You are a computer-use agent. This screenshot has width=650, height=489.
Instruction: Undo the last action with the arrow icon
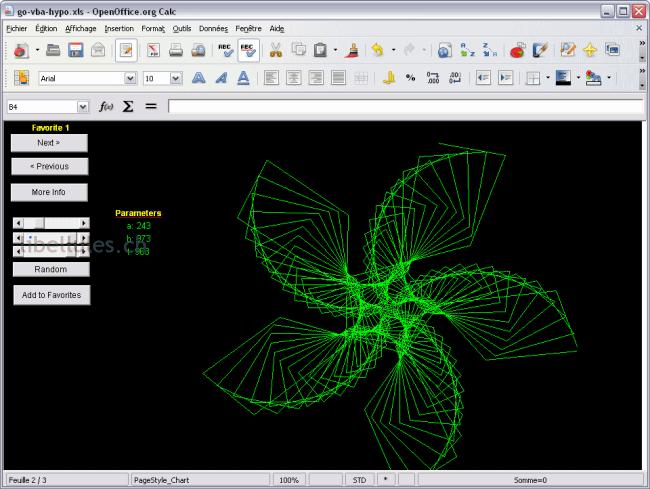tap(378, 50)
